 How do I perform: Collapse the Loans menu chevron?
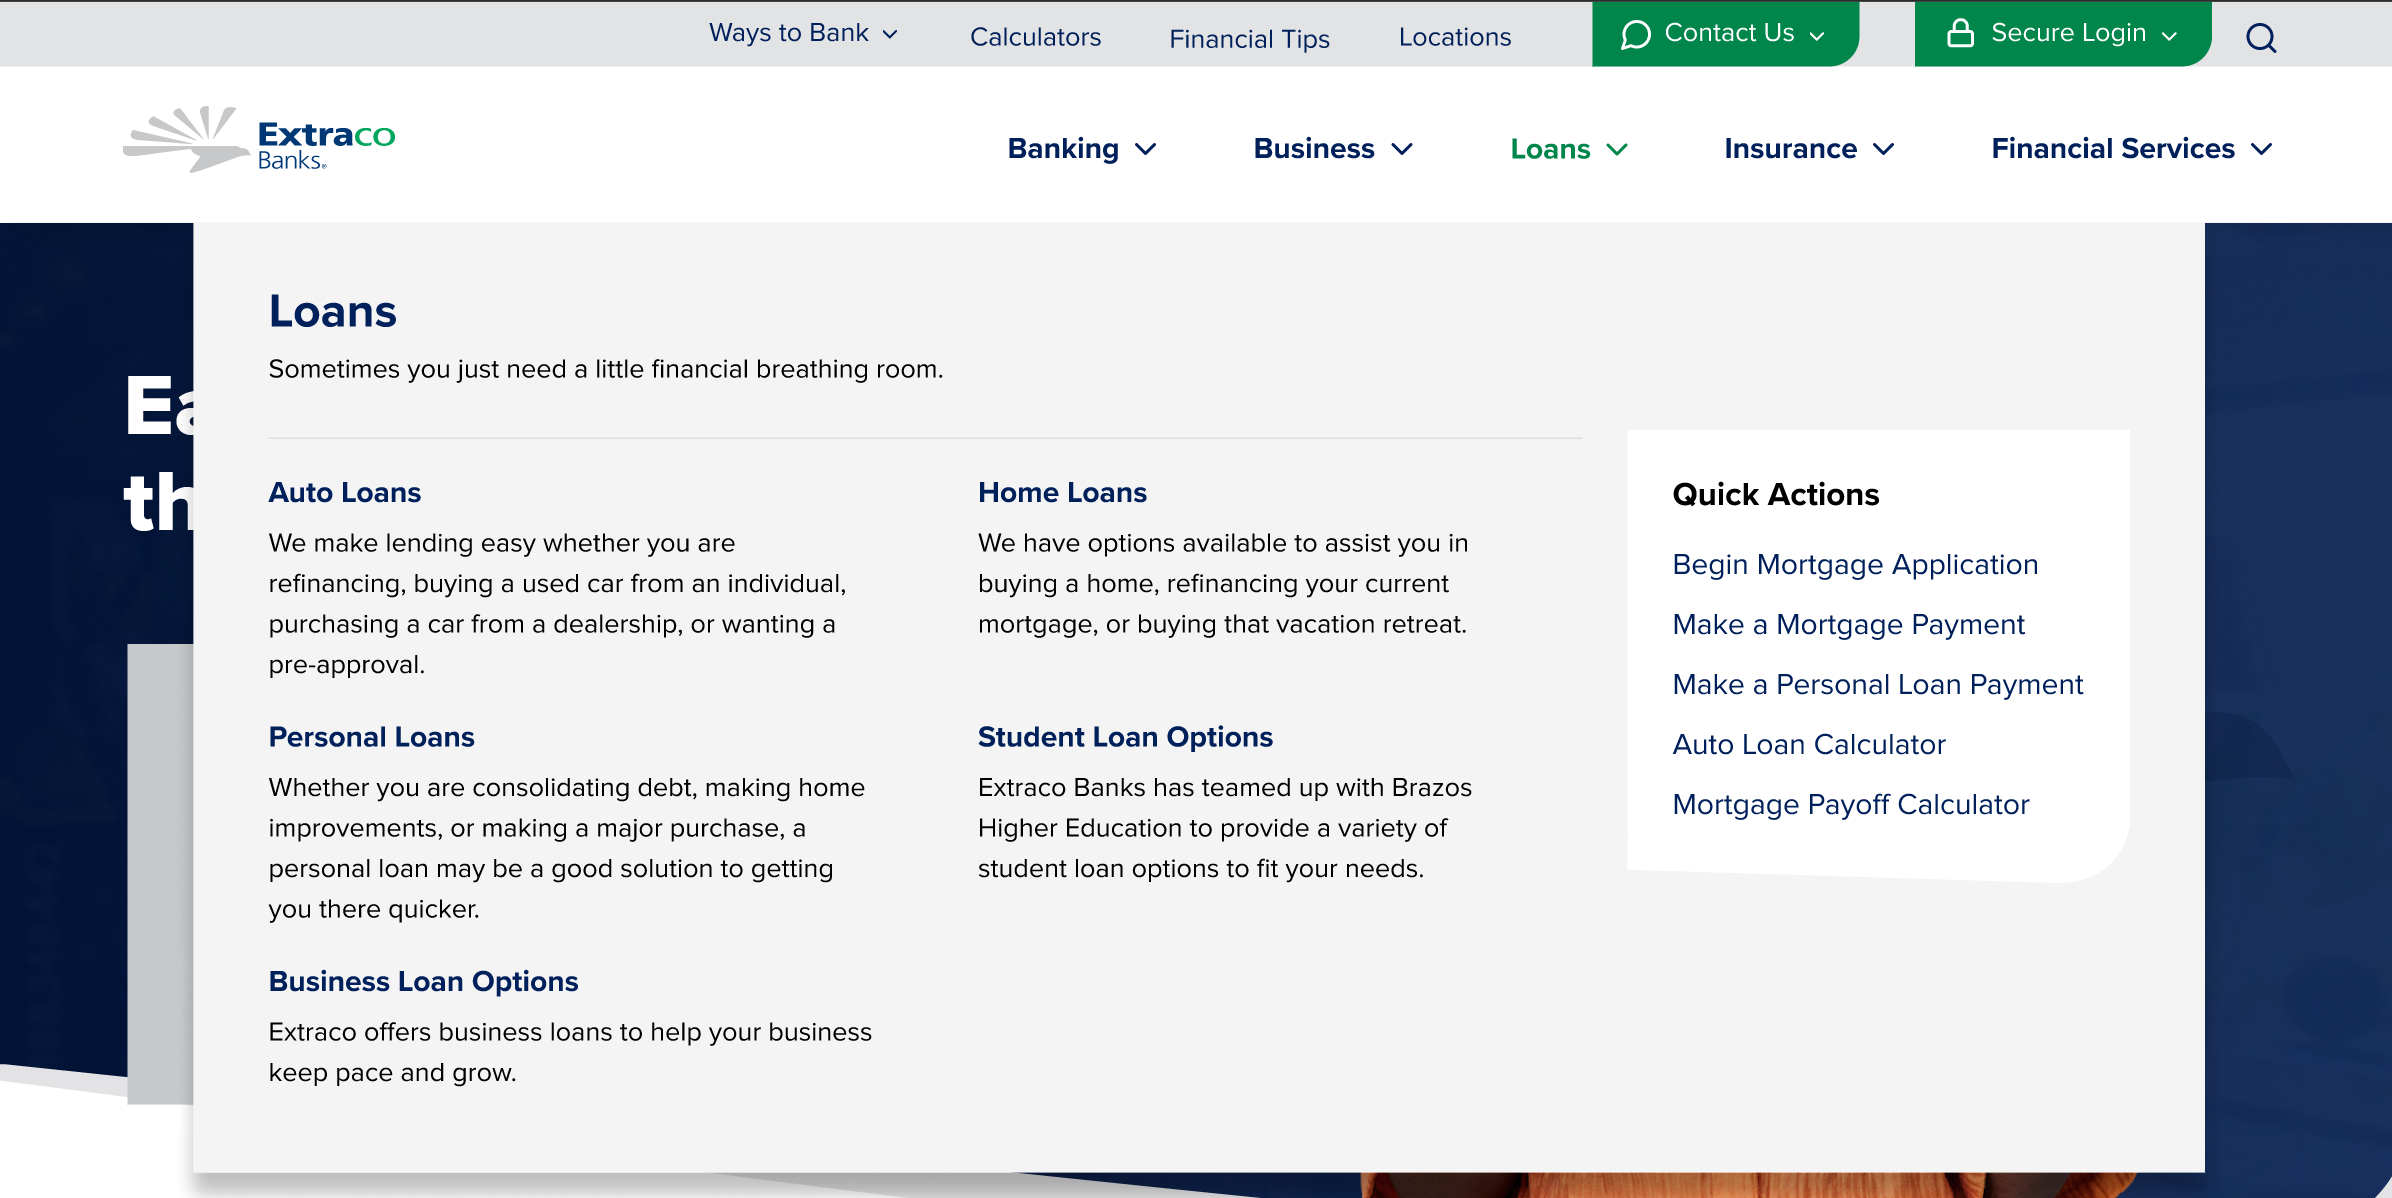pyautogui.click(x=1617, y=150)
